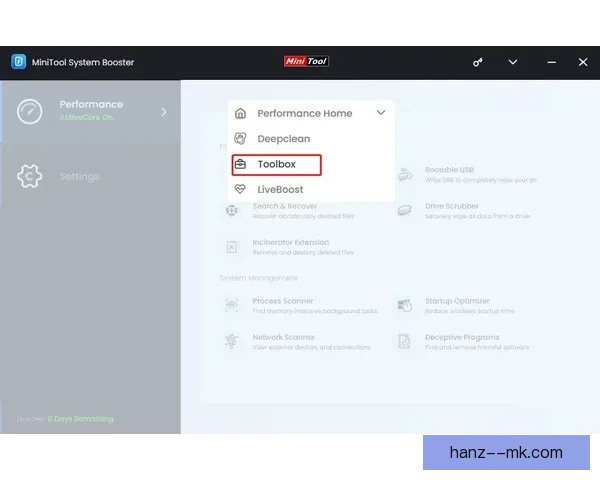
Task: Open the Performance sidebar section
Action: pos(90,111)
